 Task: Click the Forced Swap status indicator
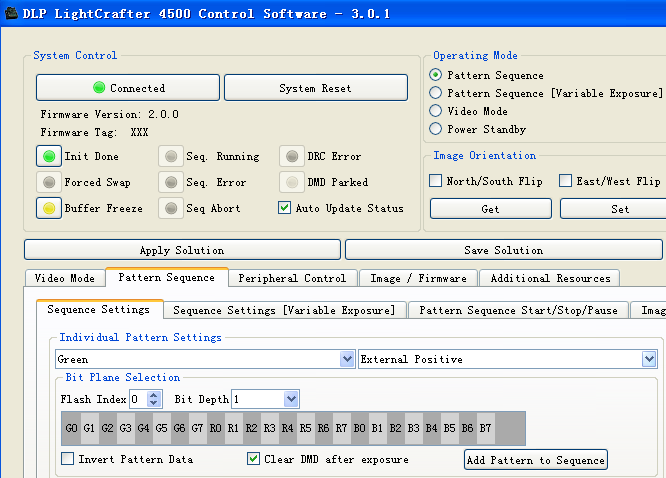(49, 182)
